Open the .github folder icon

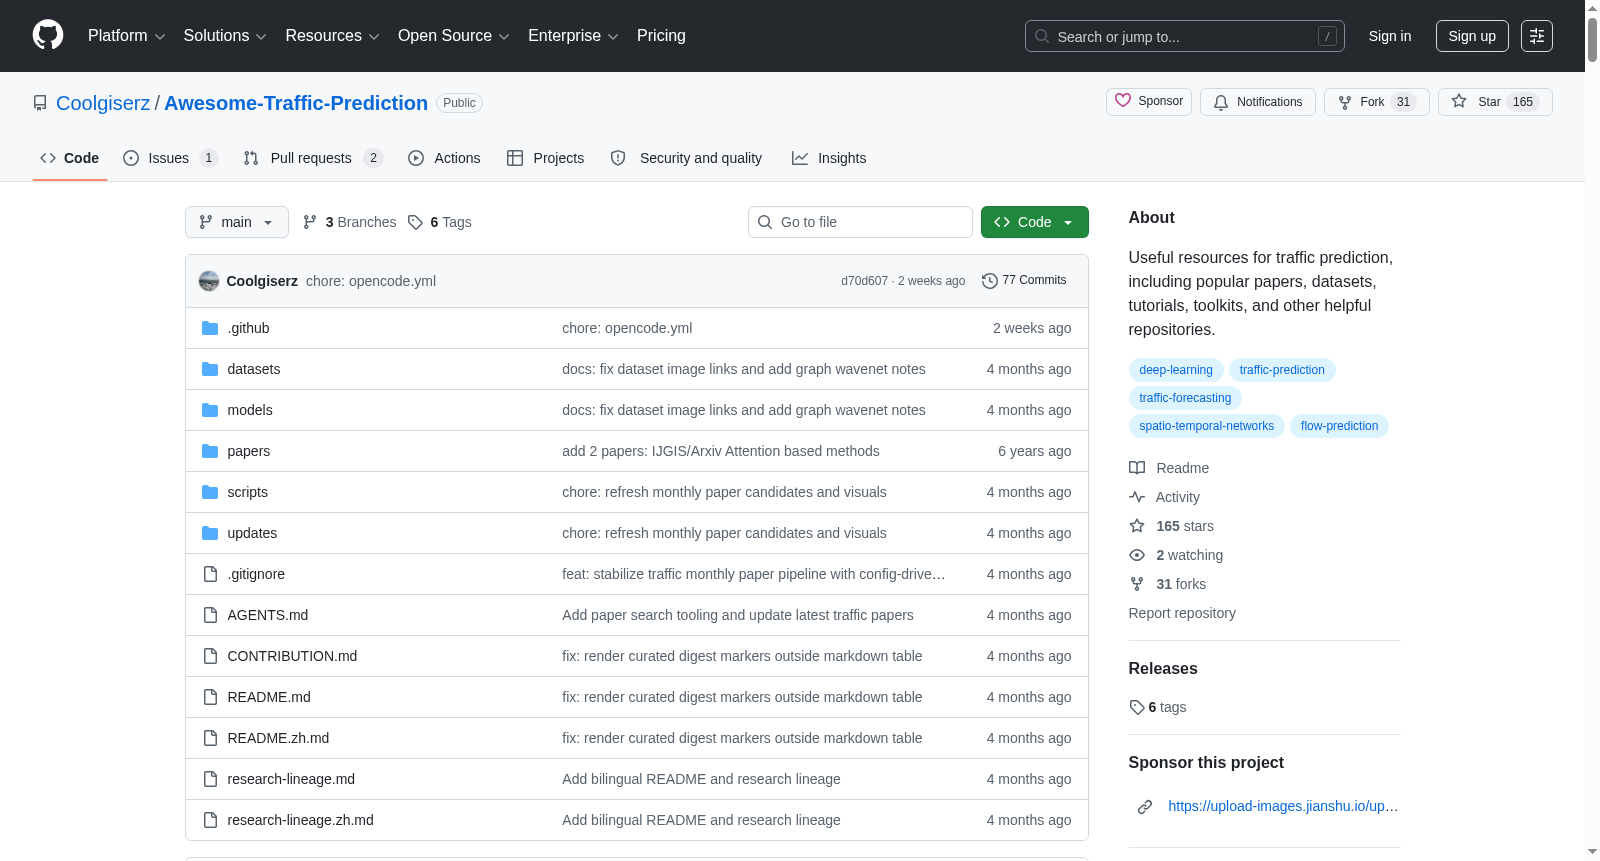tap(210, 328)
